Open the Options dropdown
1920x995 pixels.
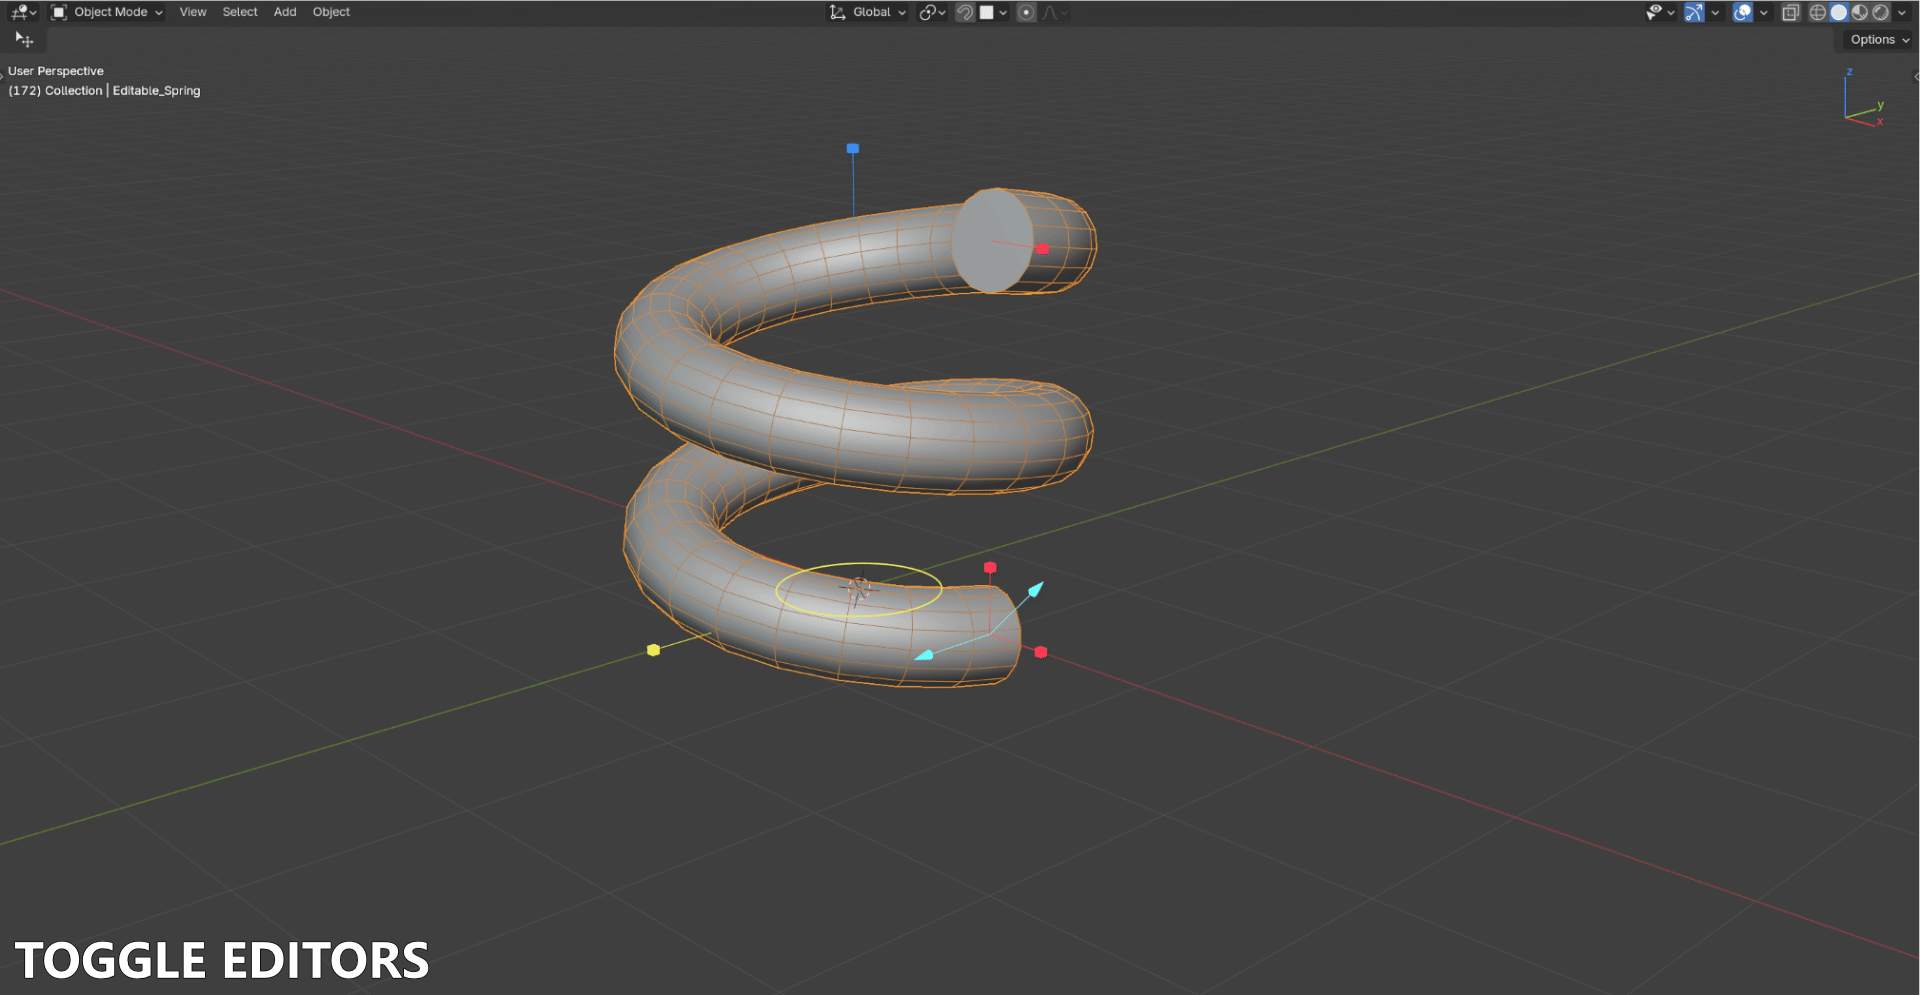coord(1879,40)
